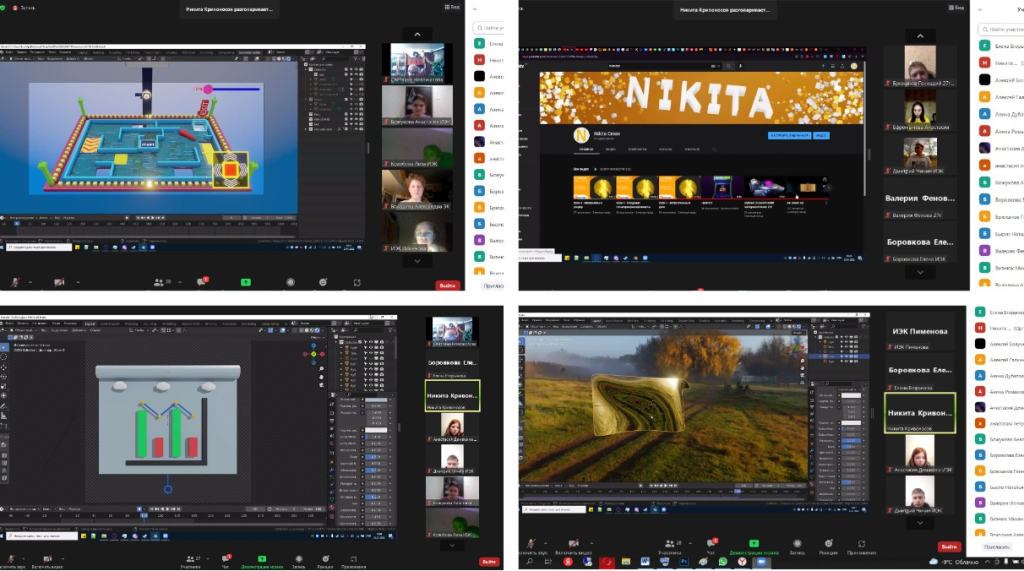The height and width of the screenshot is (571, 1024).
Task: Click gallery down arrow in bottom-right window
Action: tap(920, 523)
